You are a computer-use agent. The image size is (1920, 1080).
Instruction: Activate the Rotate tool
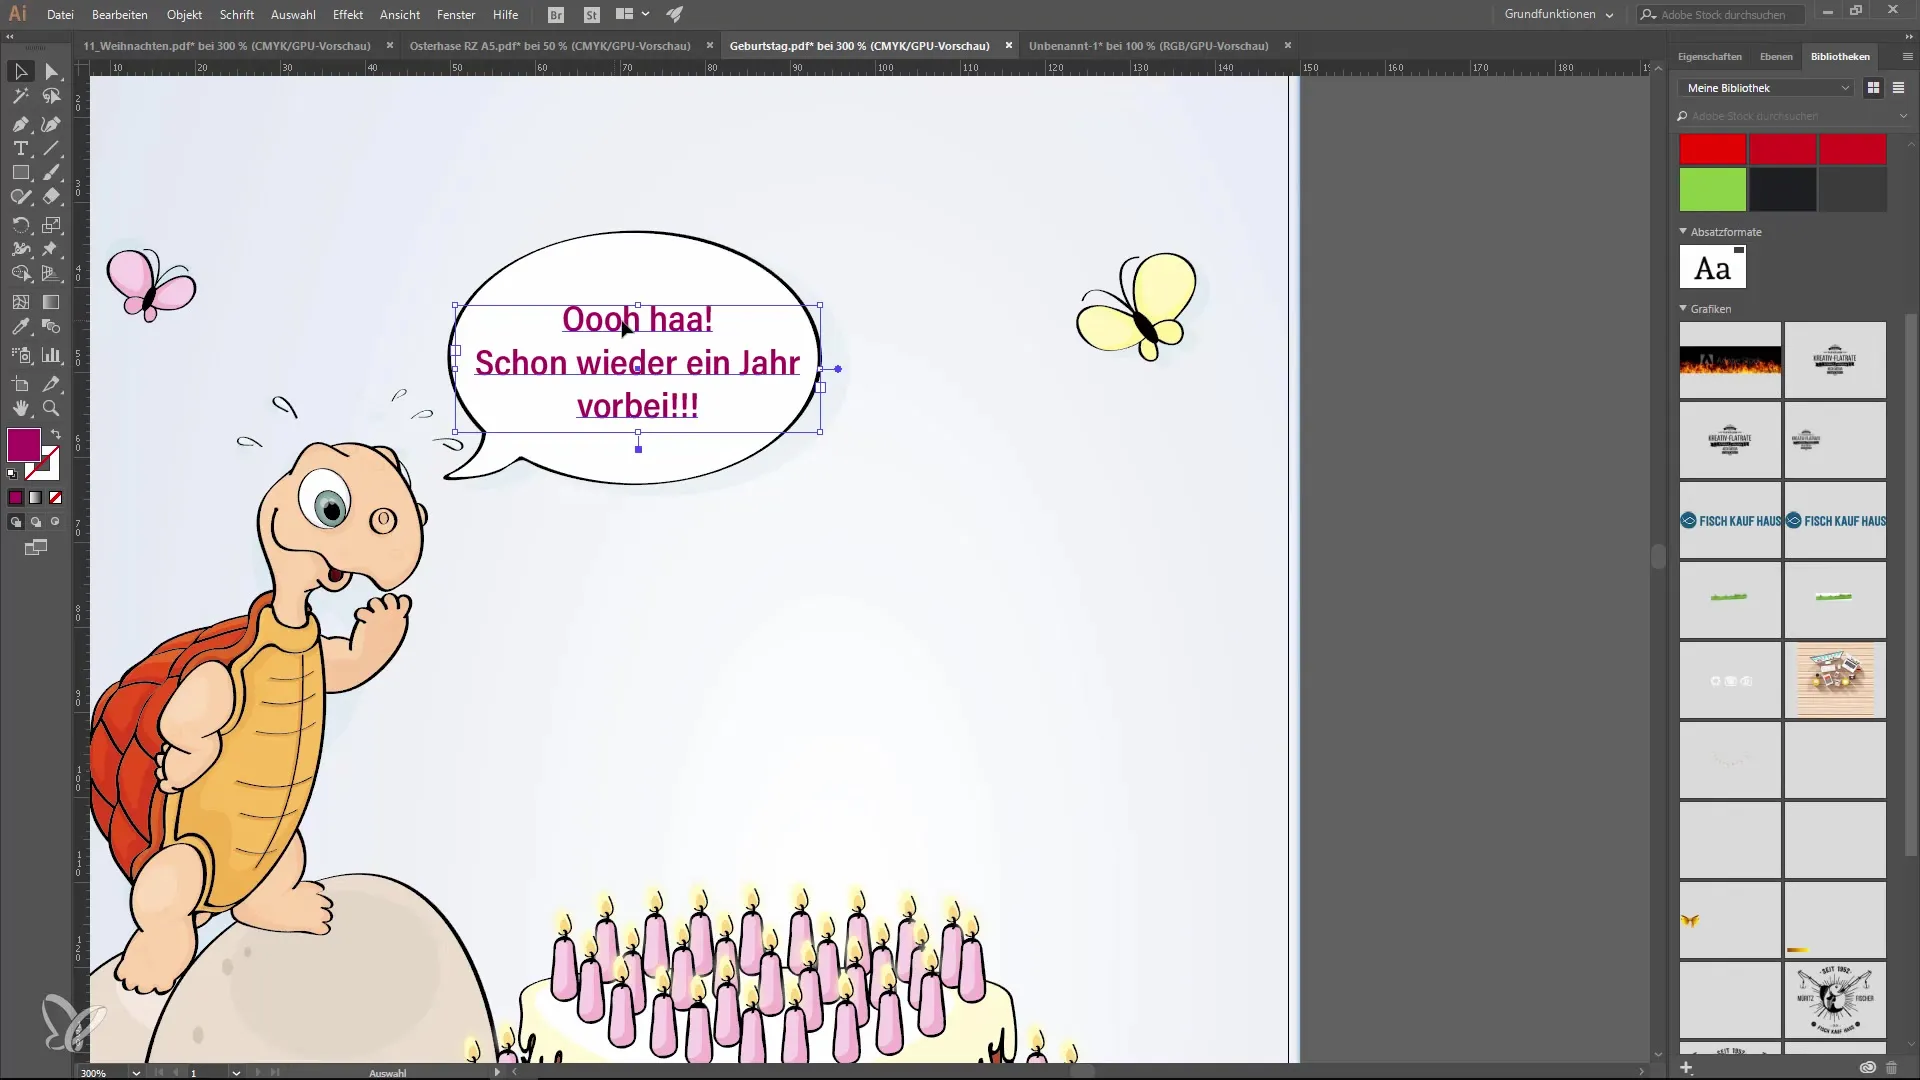pos(21,225)
